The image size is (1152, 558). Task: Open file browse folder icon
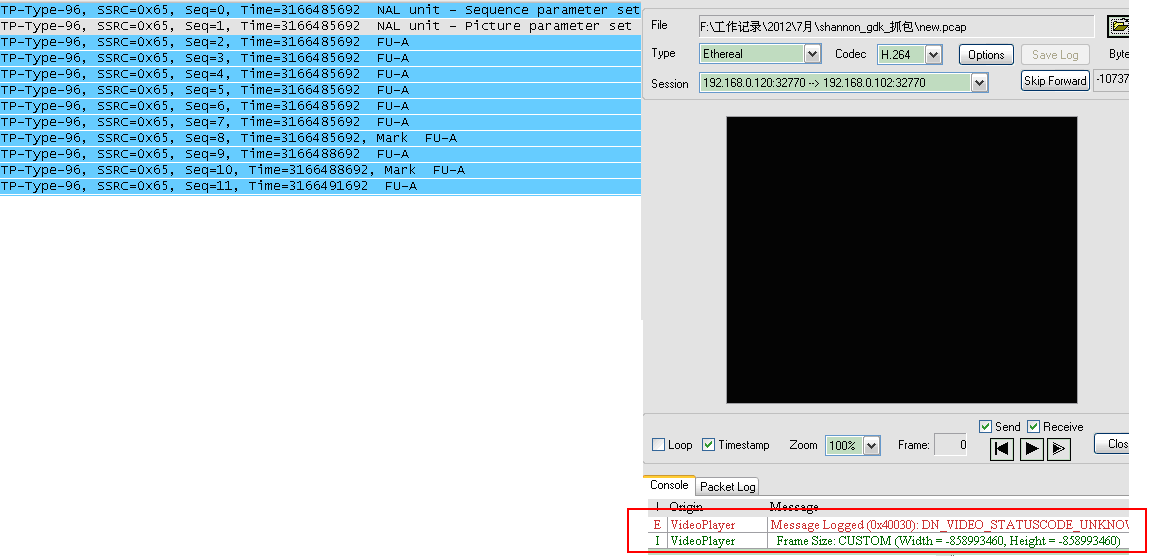pyautogui.click(x=1118, y=26)
